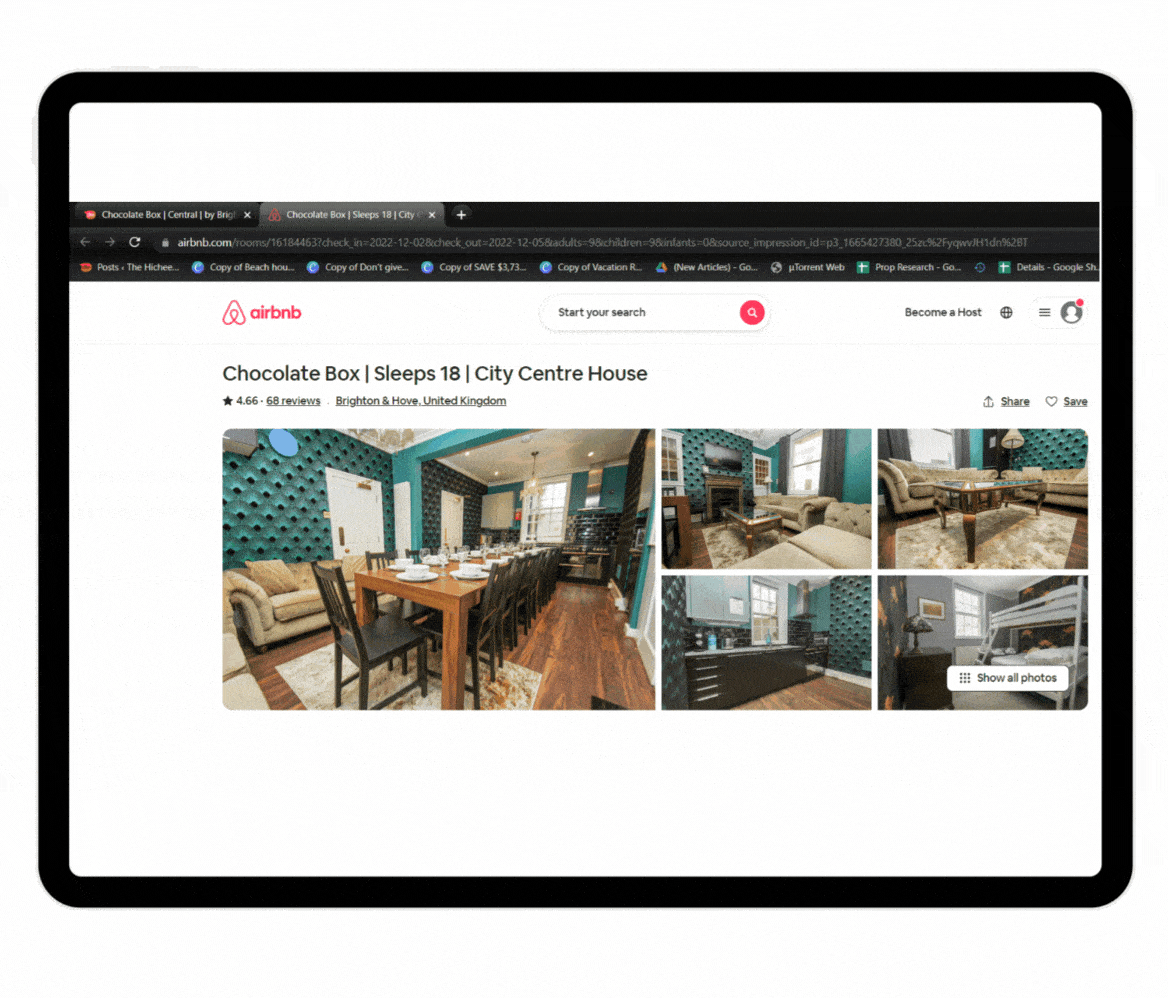Click 'Become a Host' link
The height and width of the screenshot is (998, 1168).
[x=943, y=313]
